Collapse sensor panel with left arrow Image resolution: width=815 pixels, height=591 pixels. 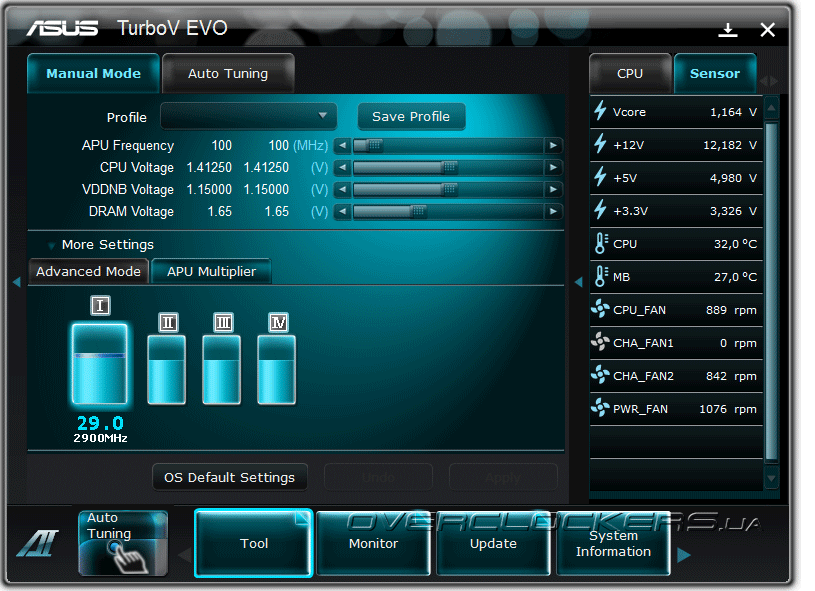[579, 282]
